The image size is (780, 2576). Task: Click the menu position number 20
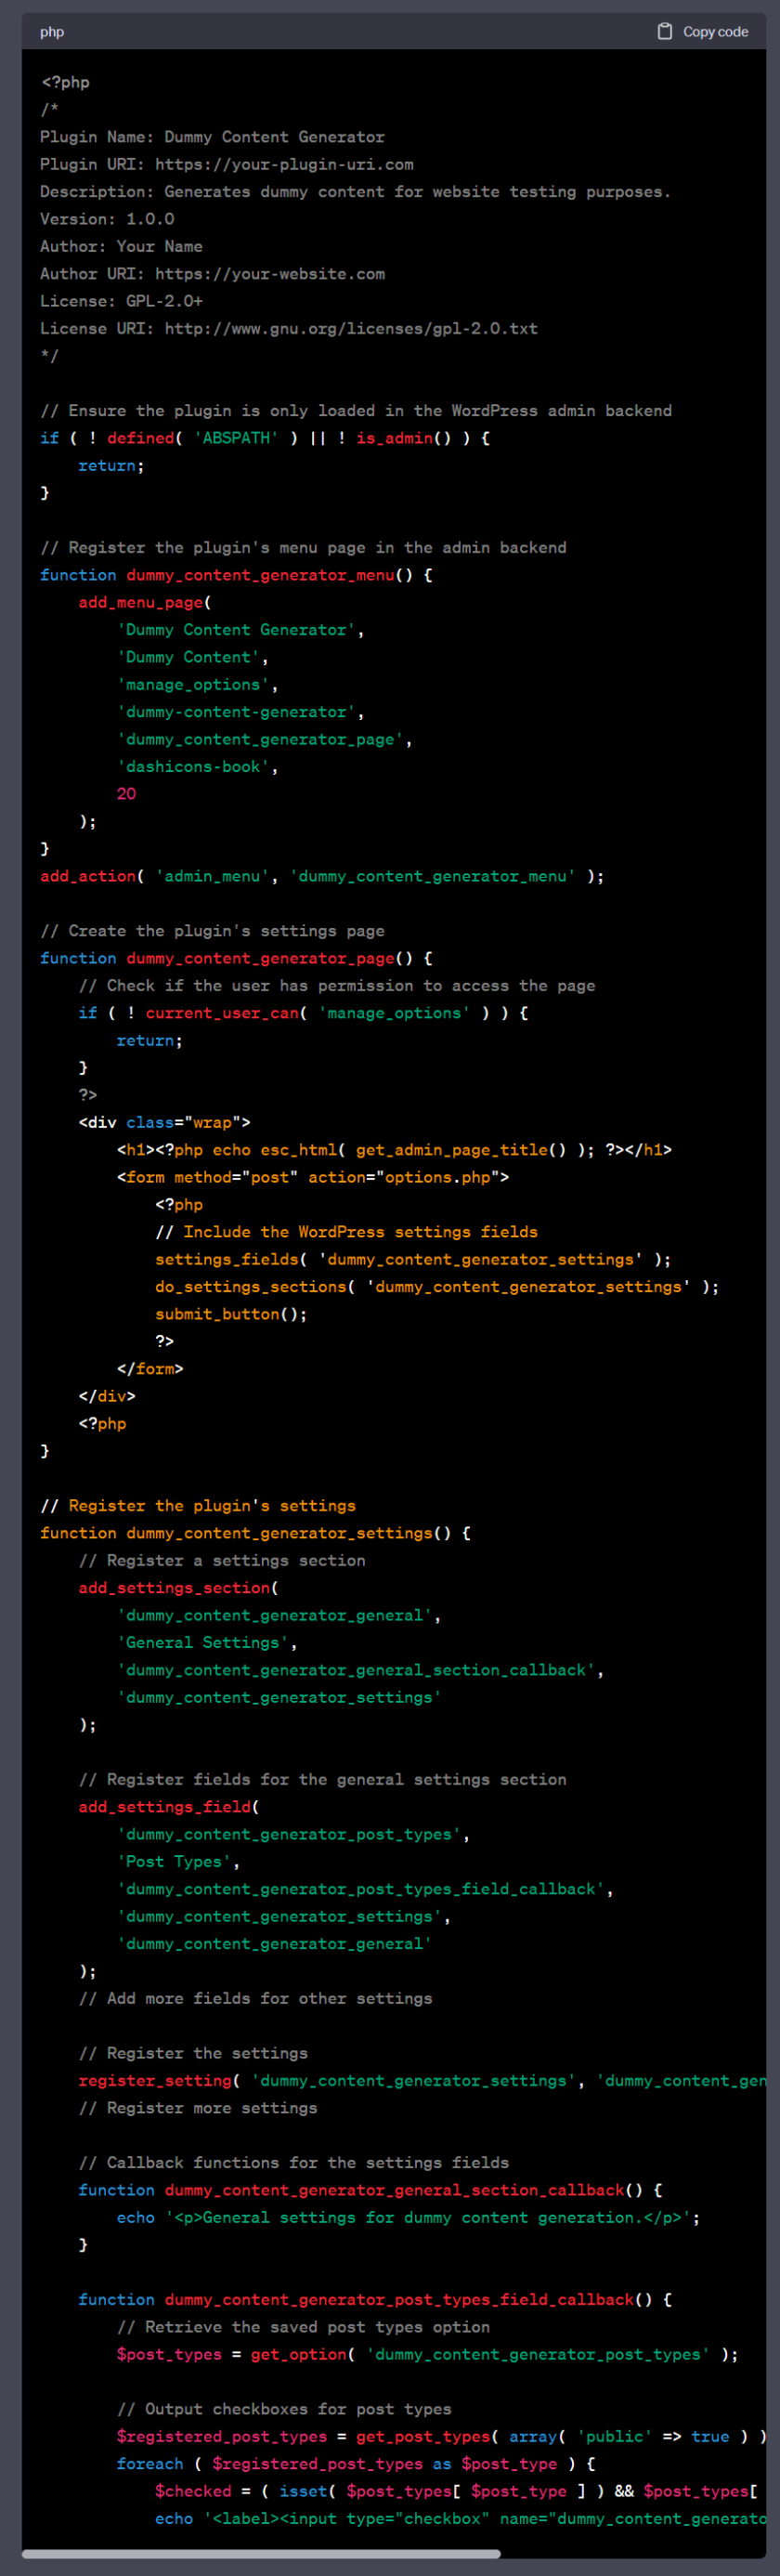(x=126, y=794)
